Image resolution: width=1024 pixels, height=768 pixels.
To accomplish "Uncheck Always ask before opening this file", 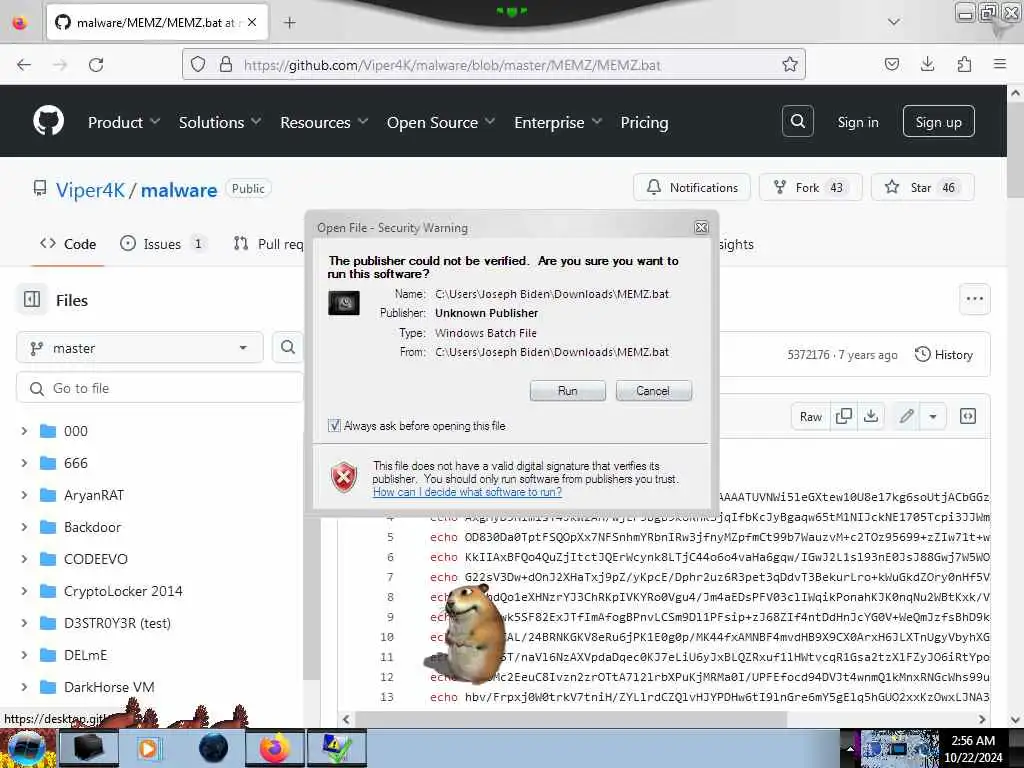I will (334, 426).
